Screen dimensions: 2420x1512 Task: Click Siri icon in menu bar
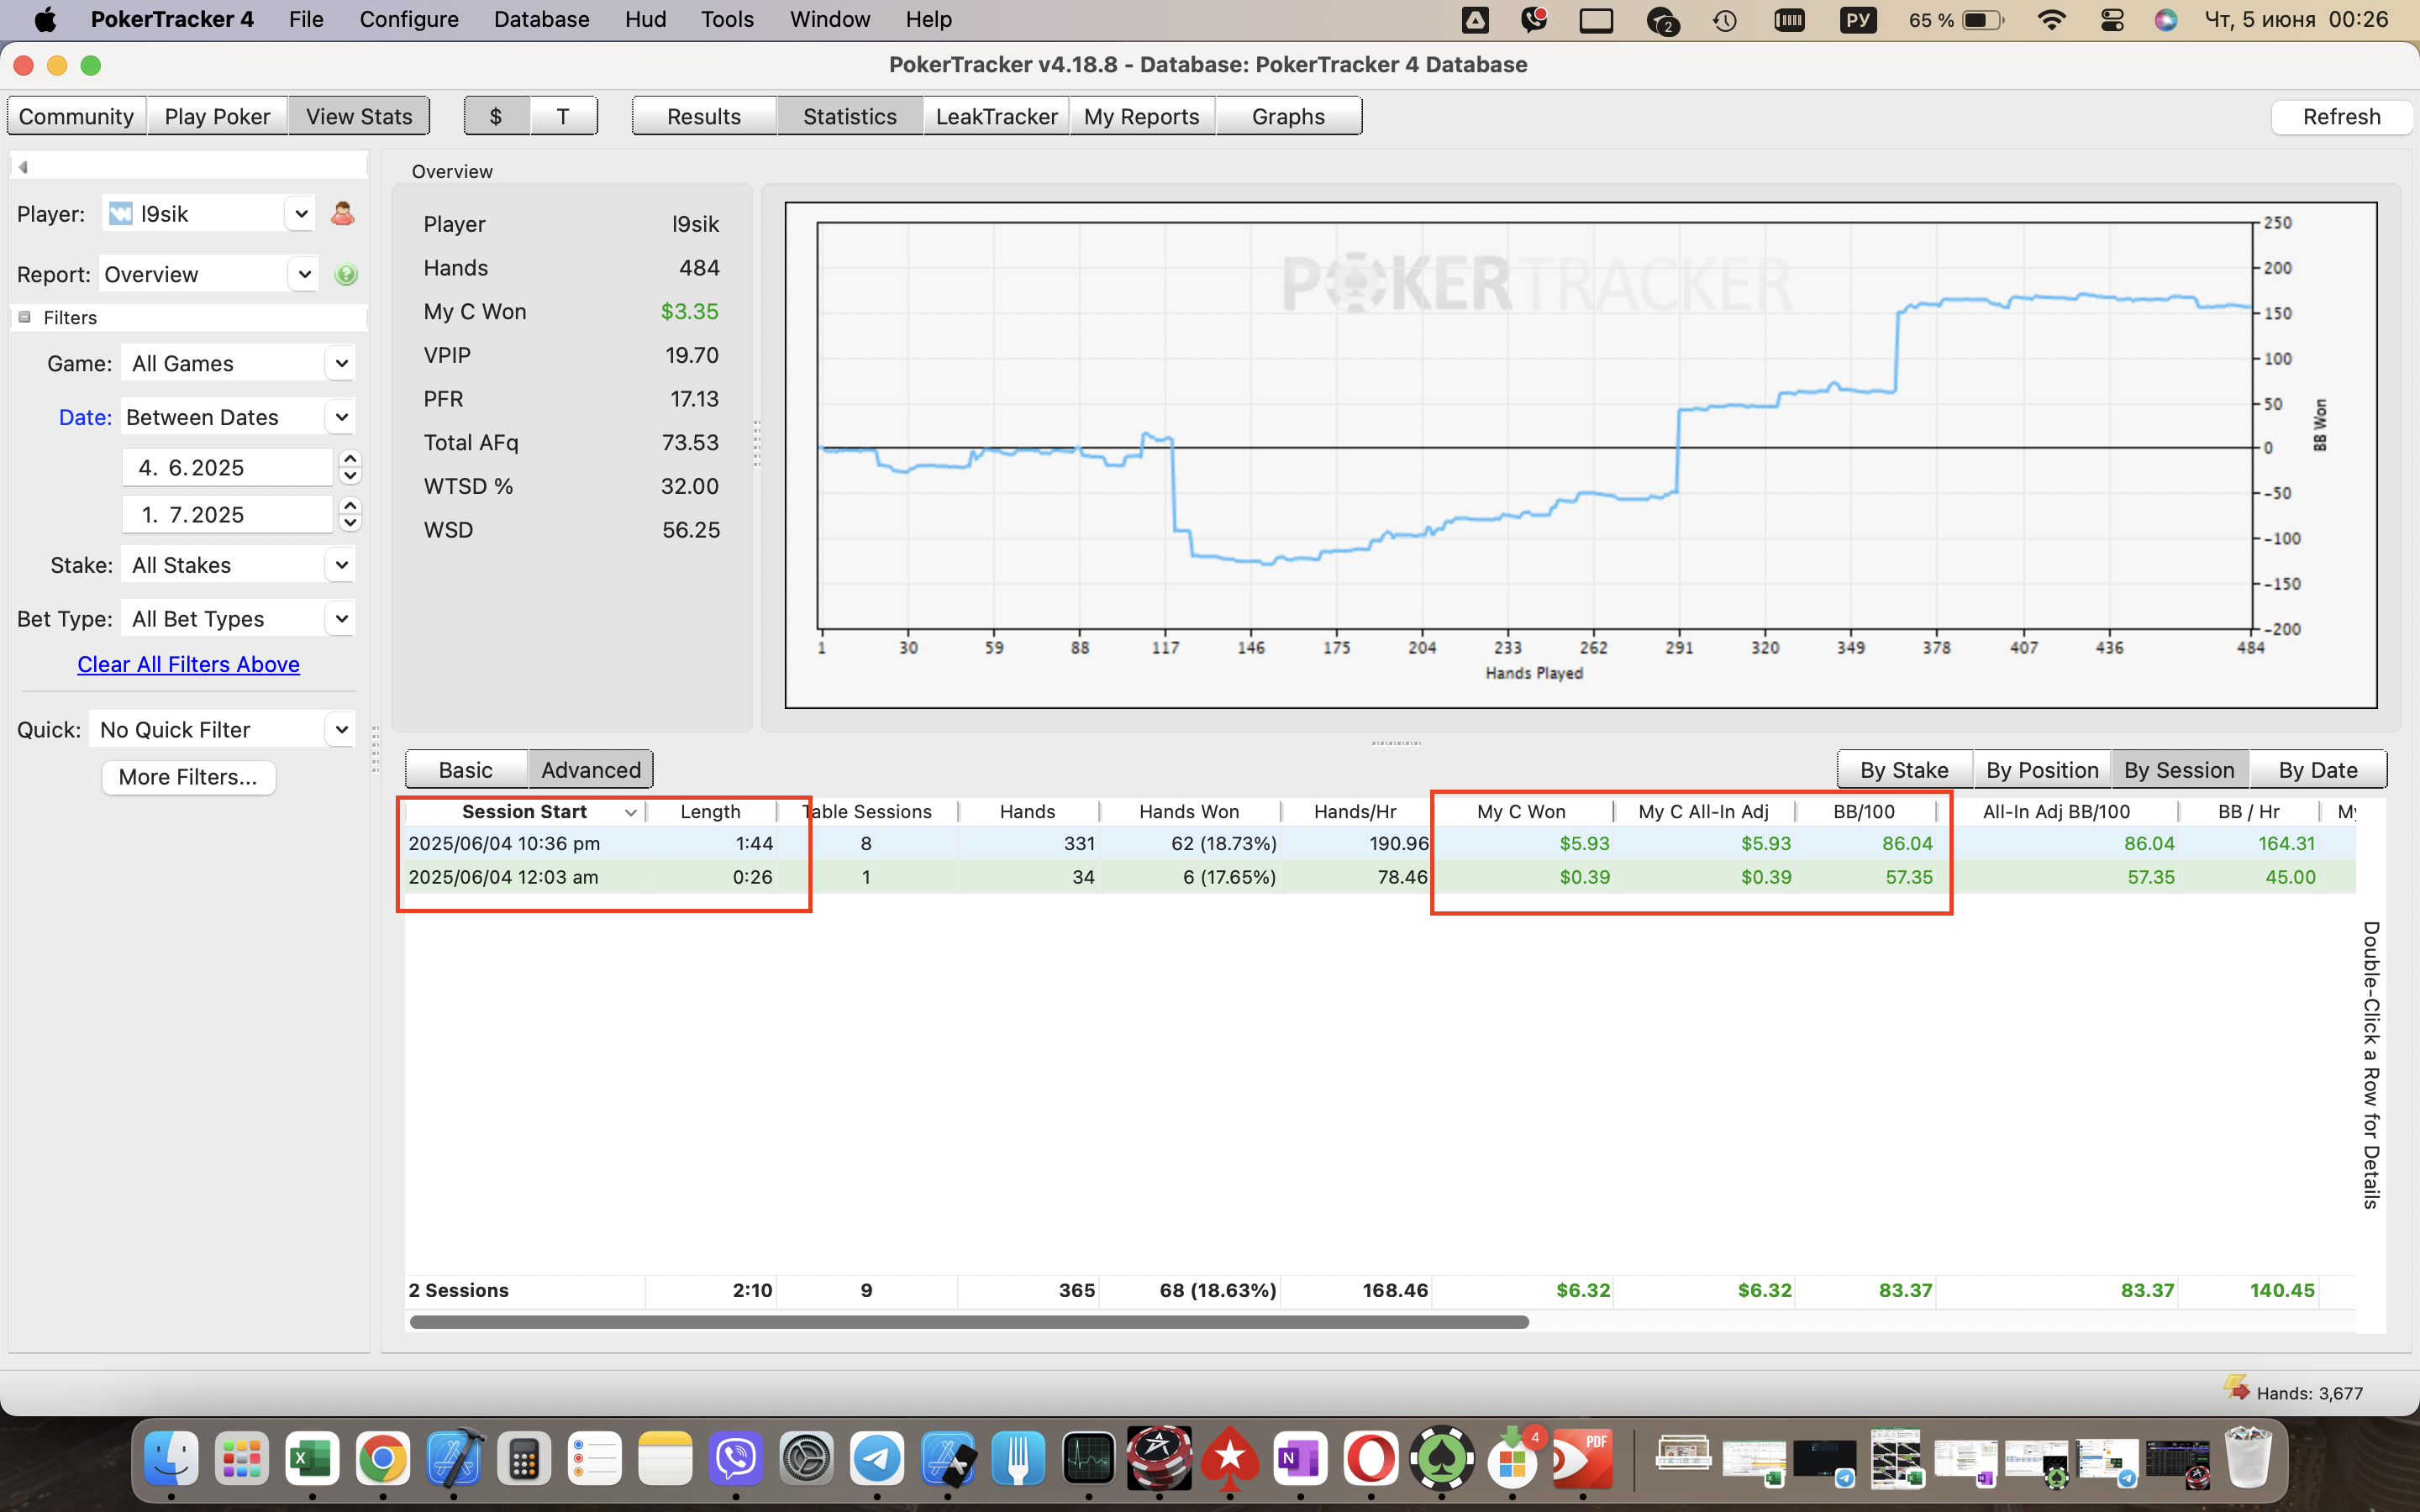(x=2166, y=19)
